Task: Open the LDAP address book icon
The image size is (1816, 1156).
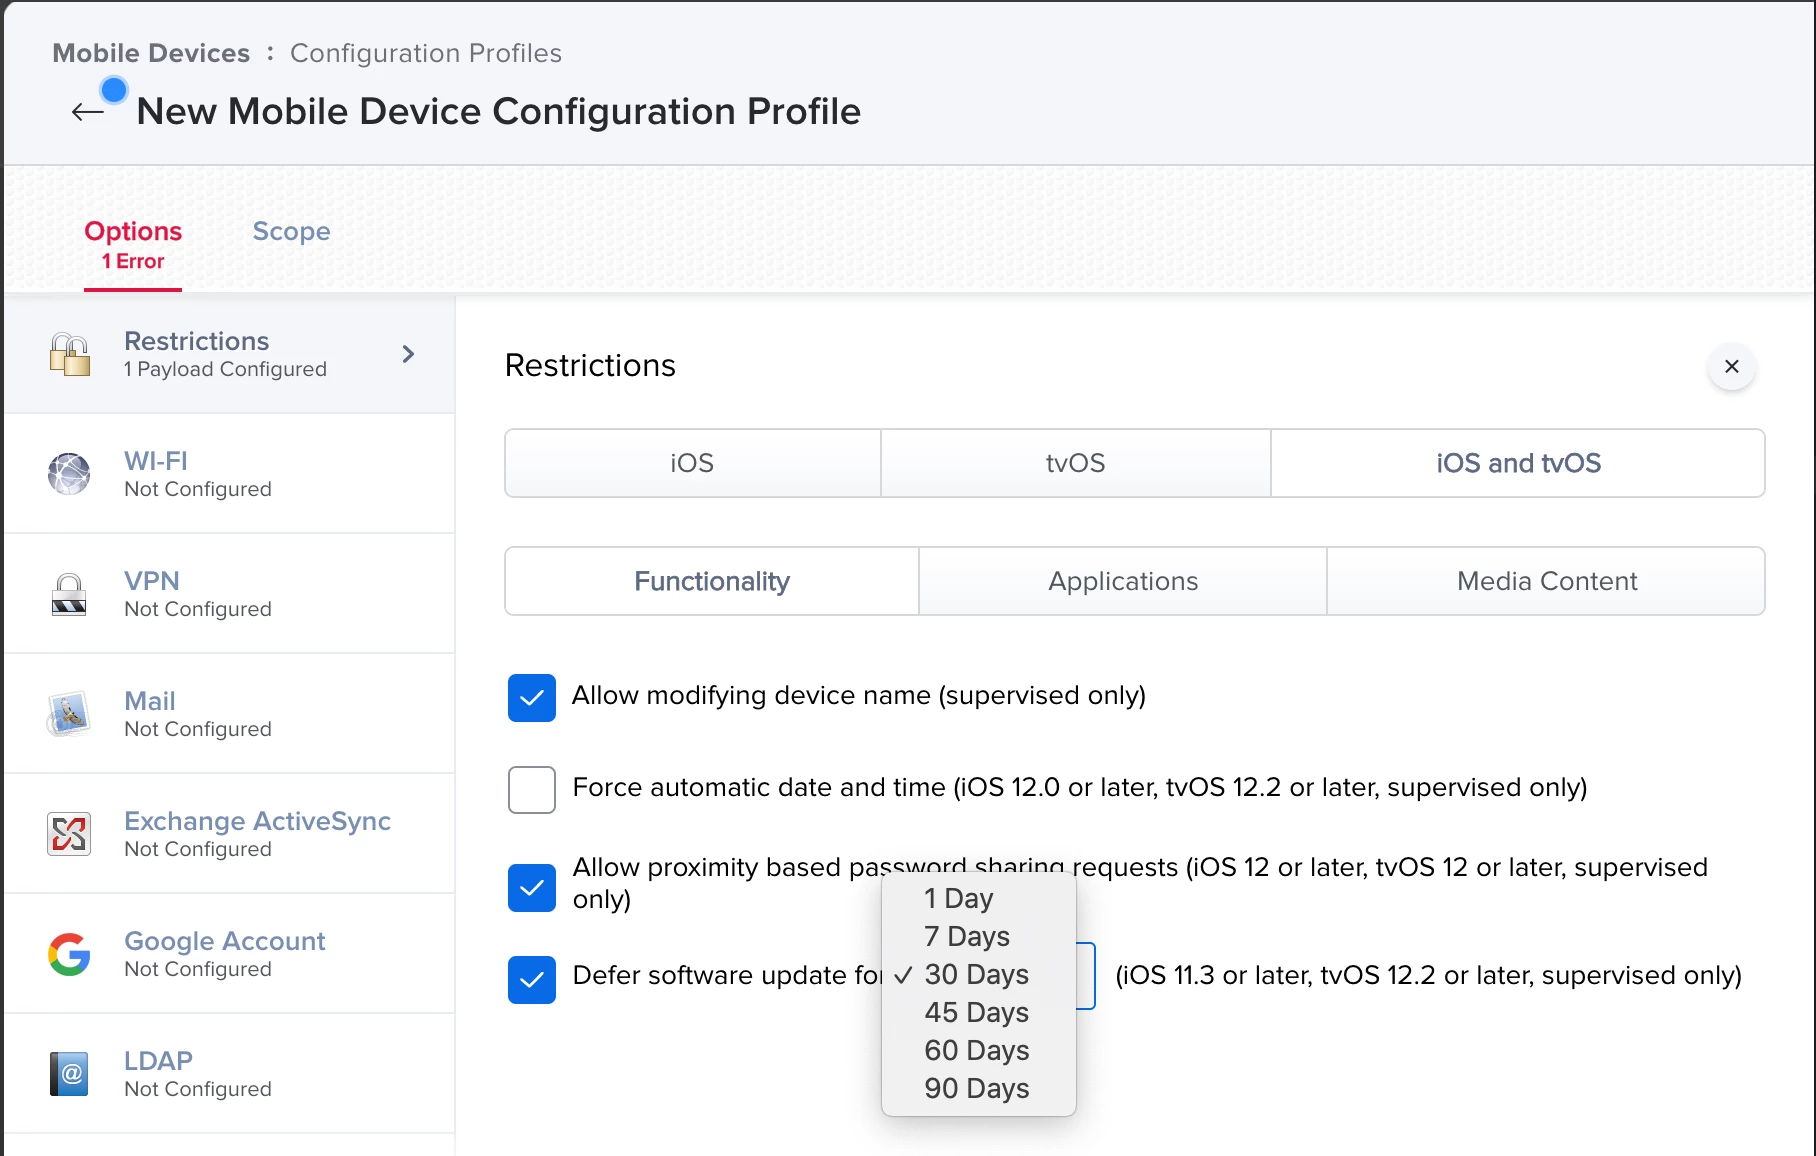Action: (x=69, y=1074)
